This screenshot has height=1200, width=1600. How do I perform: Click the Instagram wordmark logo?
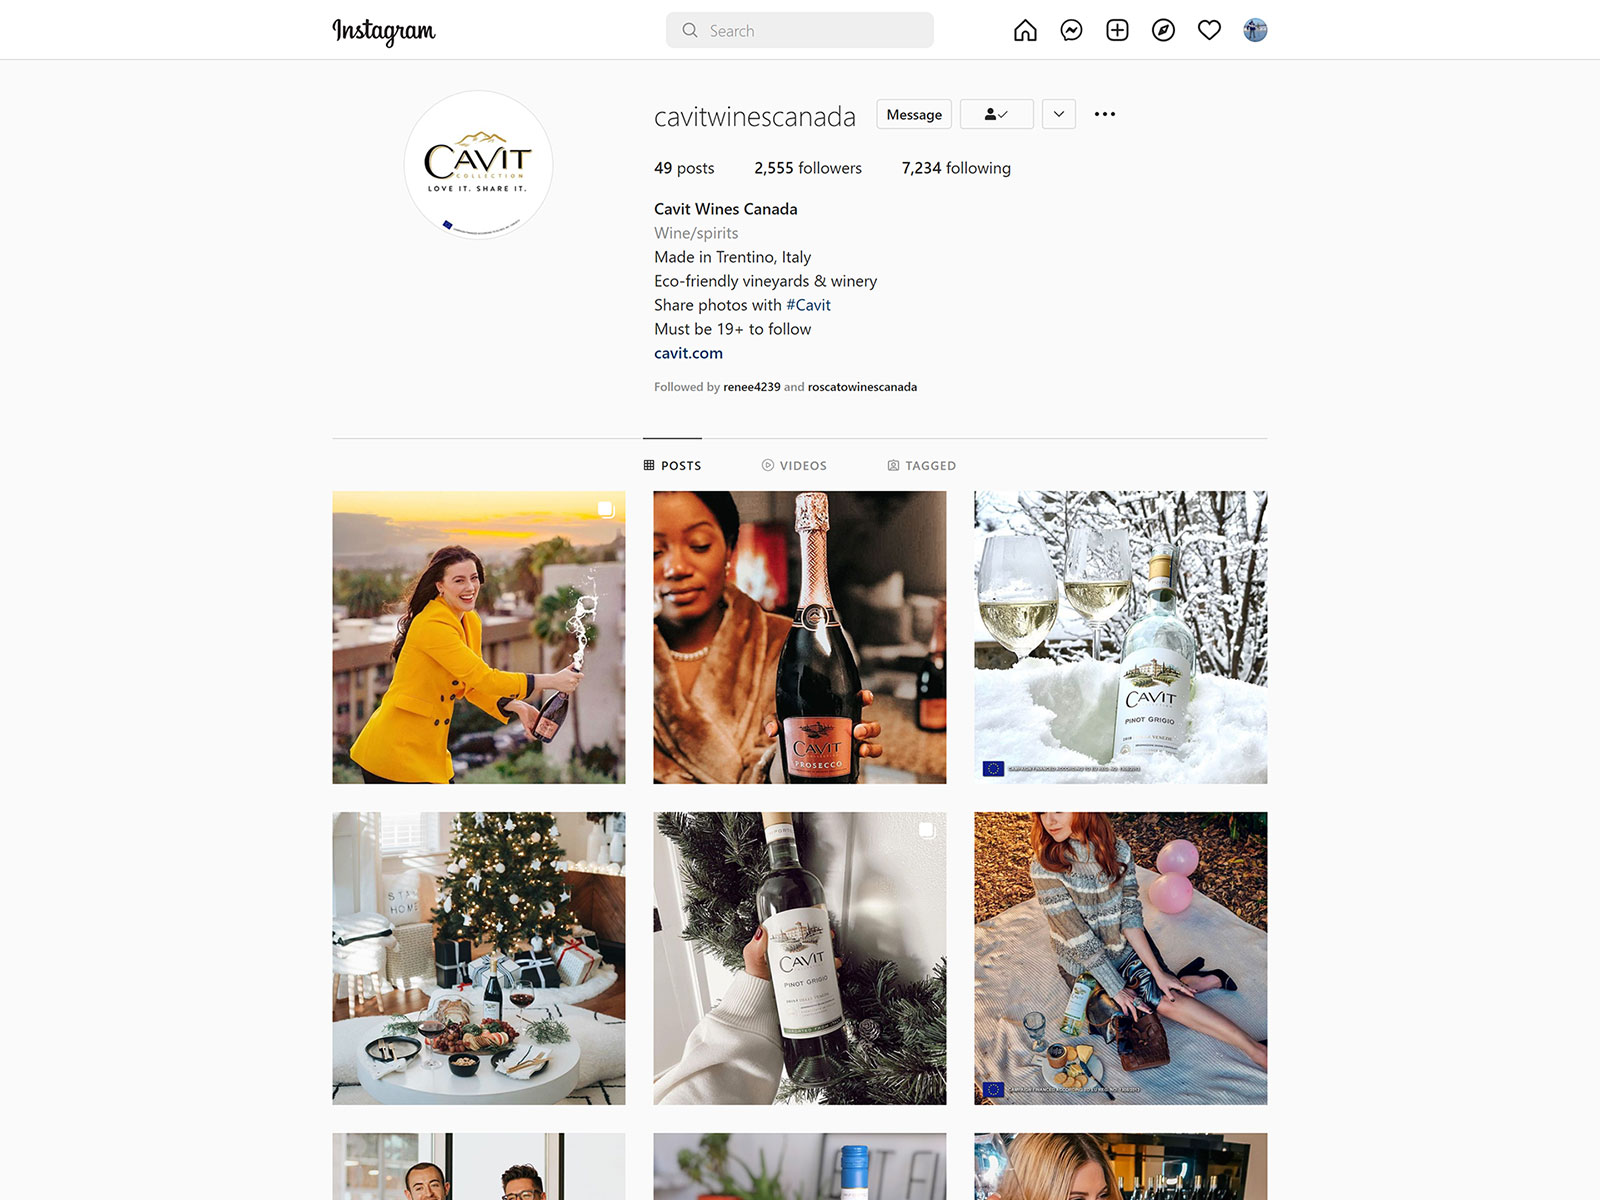384,31
